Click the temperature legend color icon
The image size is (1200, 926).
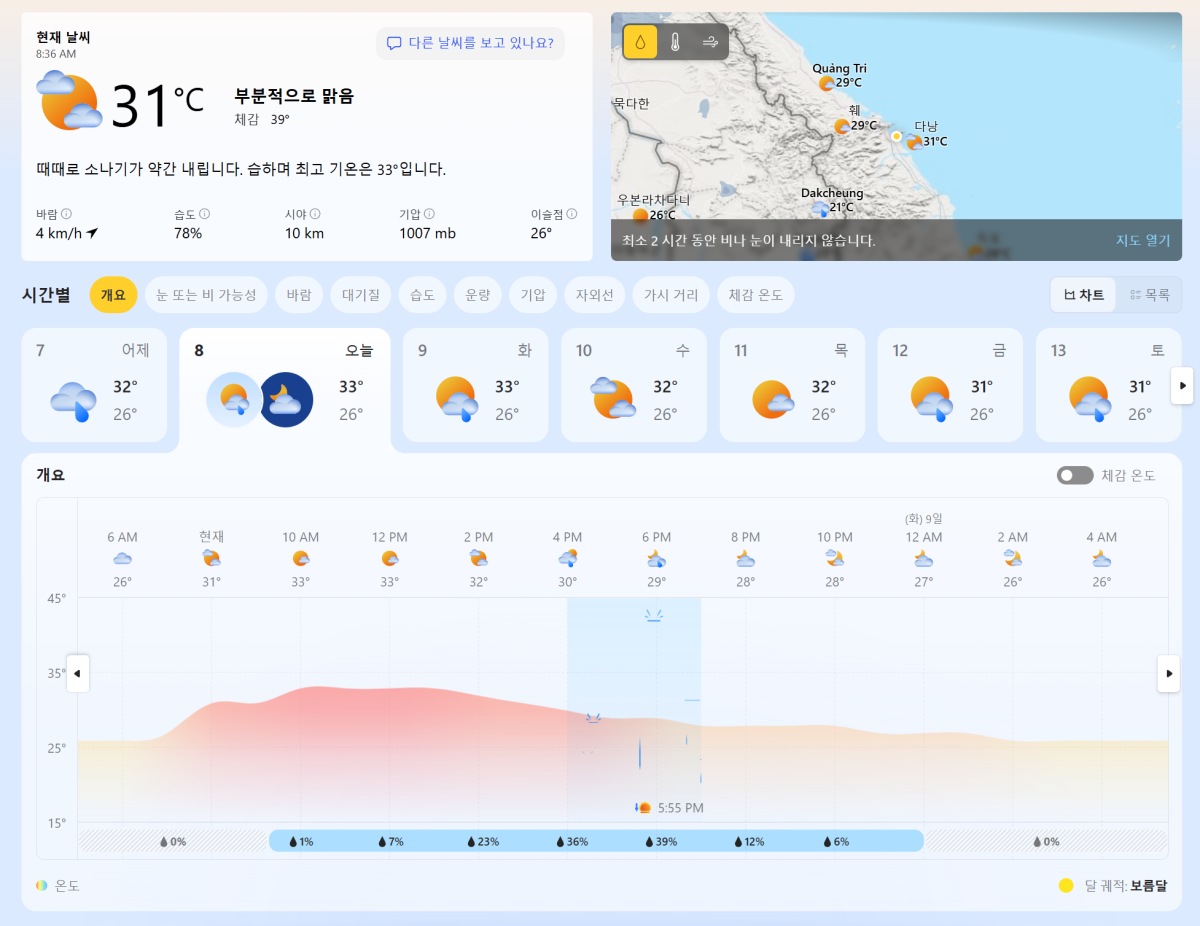[41, 886]
